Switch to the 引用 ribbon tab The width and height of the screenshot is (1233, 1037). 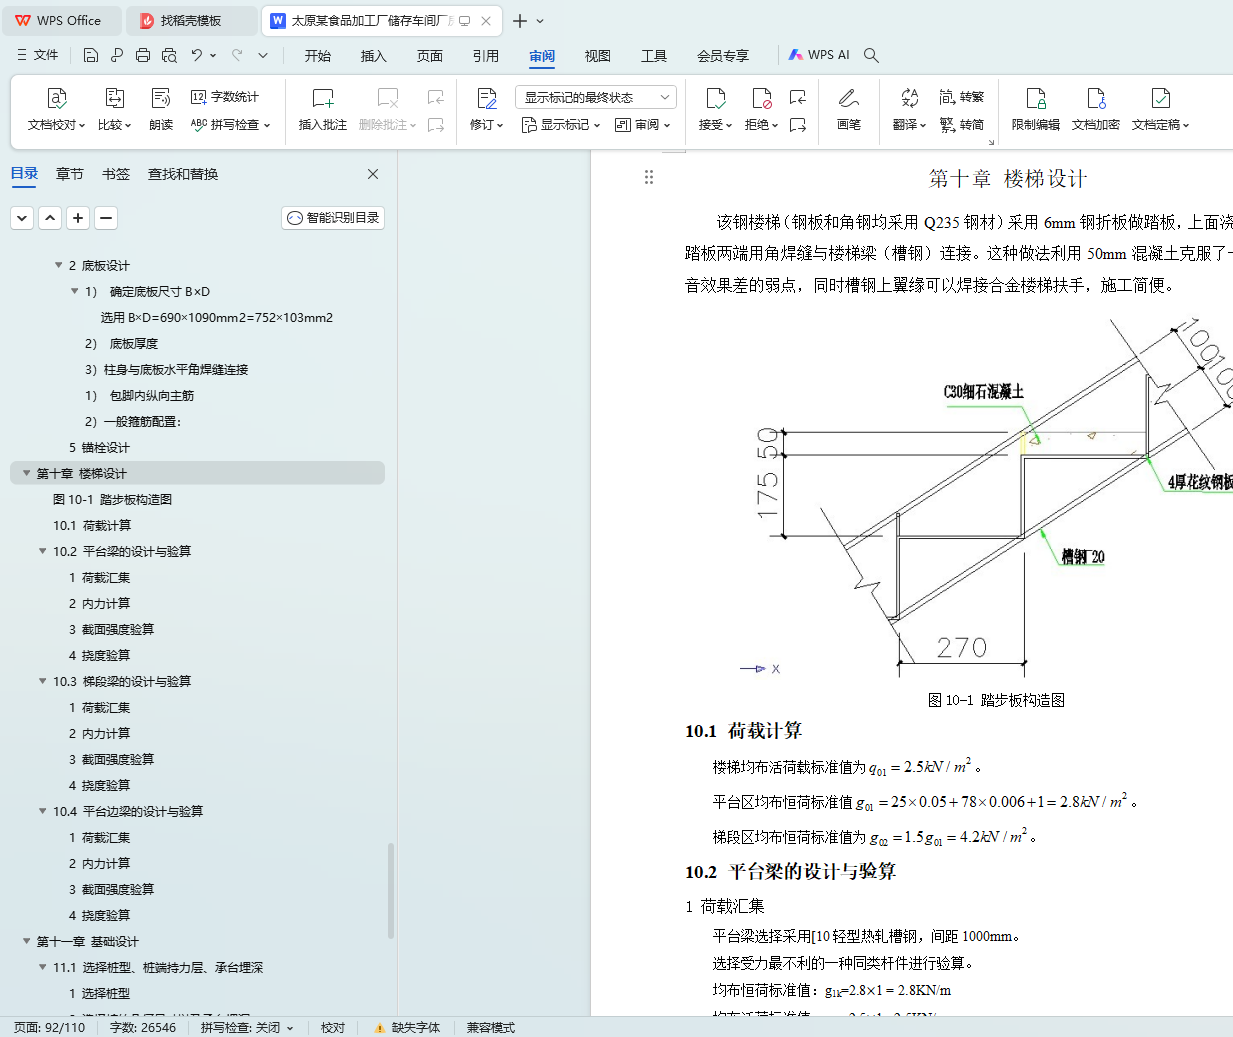pyautogui.click(x=486, y=56)
